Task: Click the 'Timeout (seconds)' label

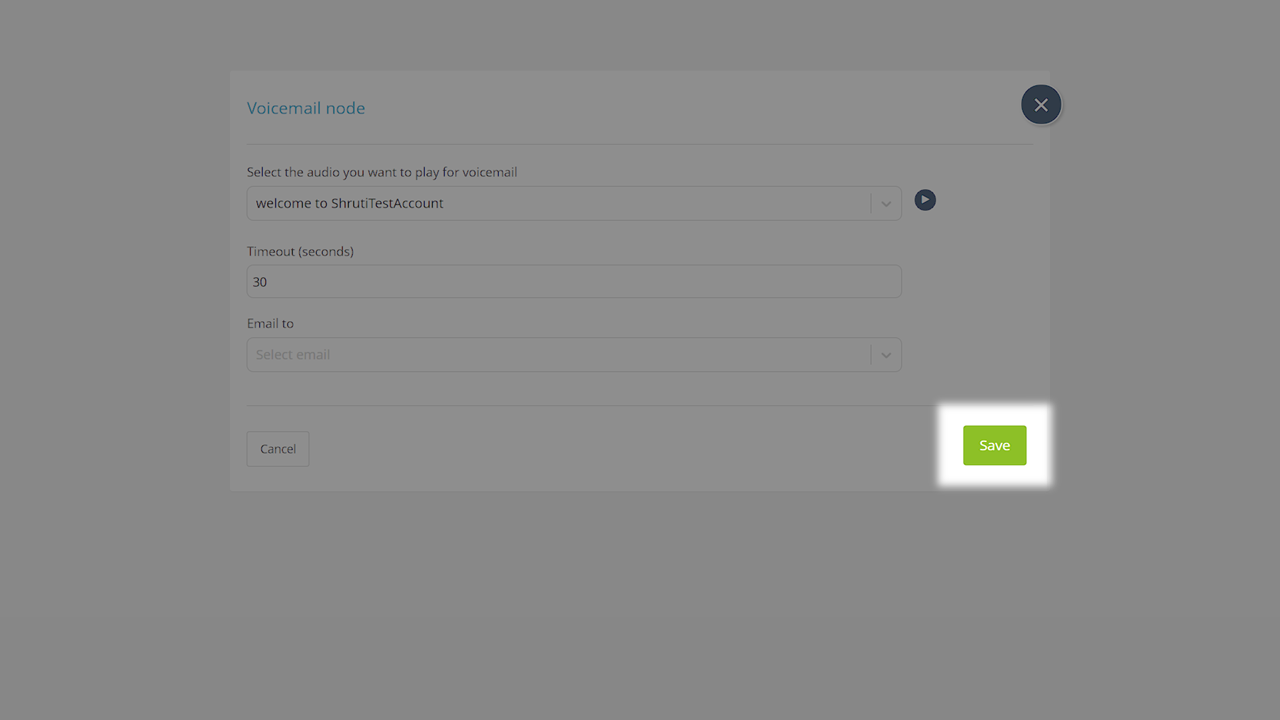Action: point(300,251)
